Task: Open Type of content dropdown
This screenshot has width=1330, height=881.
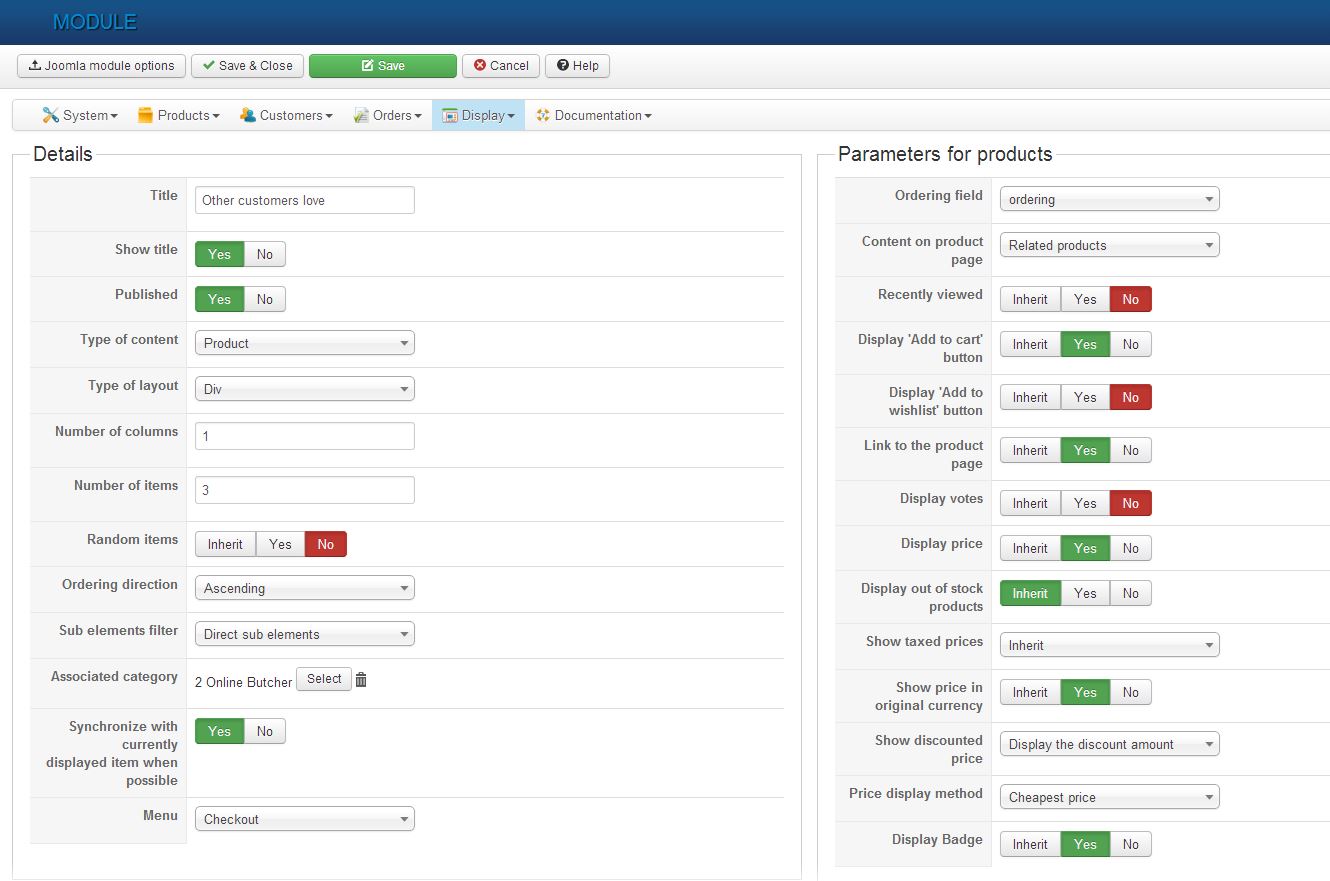Action: click(x=305, y=343)
